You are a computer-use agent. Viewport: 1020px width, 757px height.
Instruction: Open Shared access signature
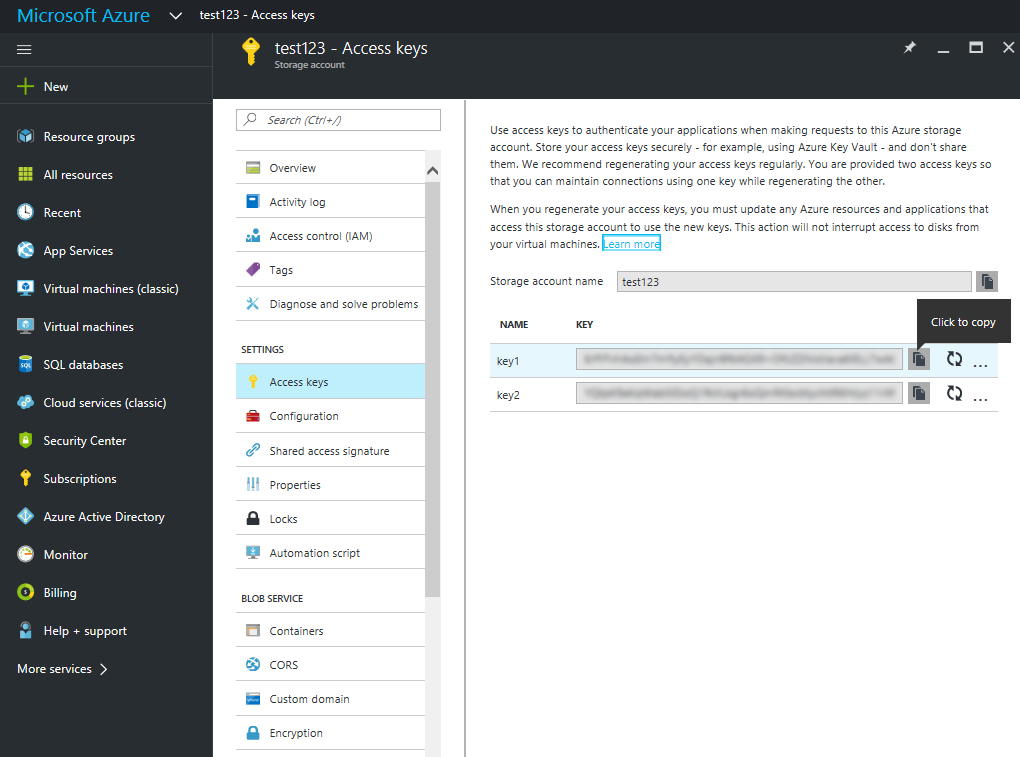330,451
